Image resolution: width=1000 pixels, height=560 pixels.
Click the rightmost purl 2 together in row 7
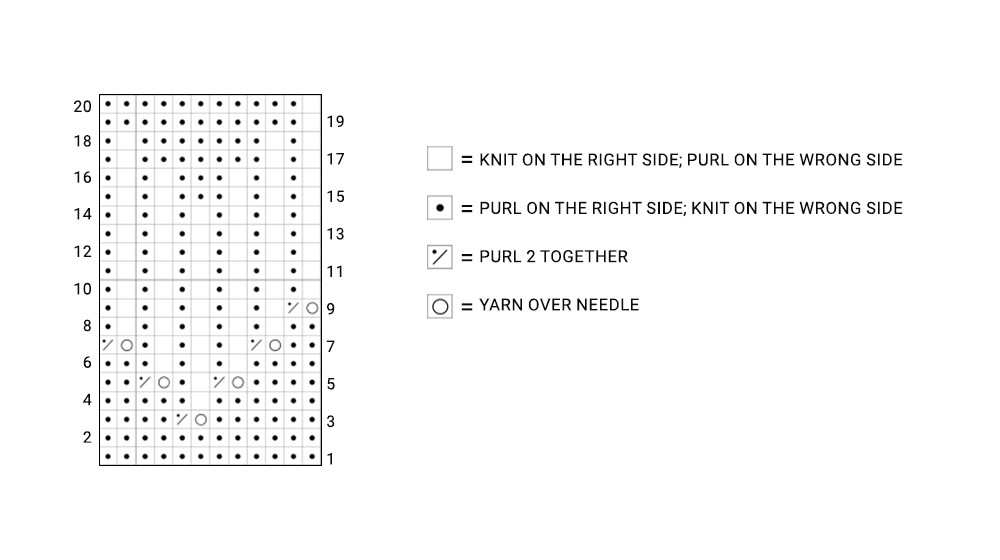click(x=256, y=345)
